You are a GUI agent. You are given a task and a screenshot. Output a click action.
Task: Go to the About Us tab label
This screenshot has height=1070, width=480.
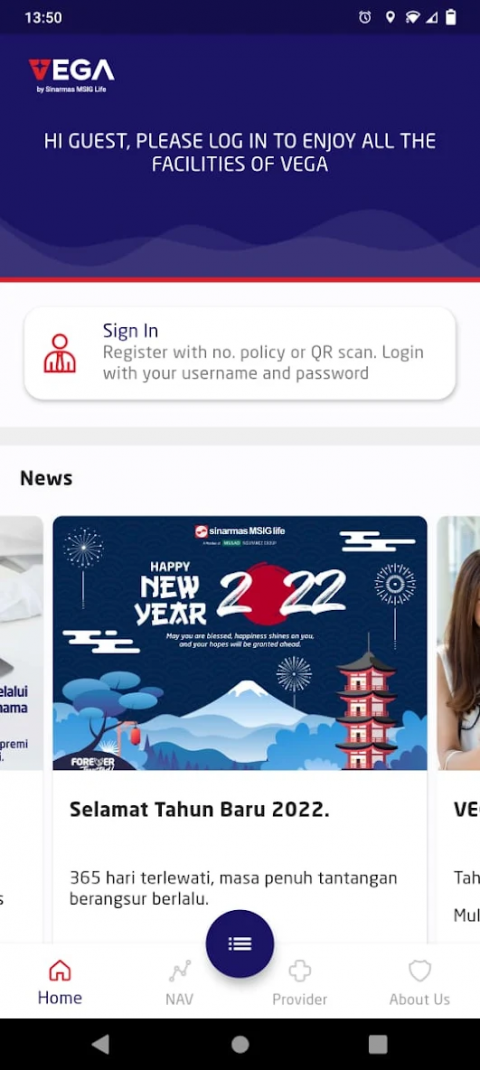[419, 999]
